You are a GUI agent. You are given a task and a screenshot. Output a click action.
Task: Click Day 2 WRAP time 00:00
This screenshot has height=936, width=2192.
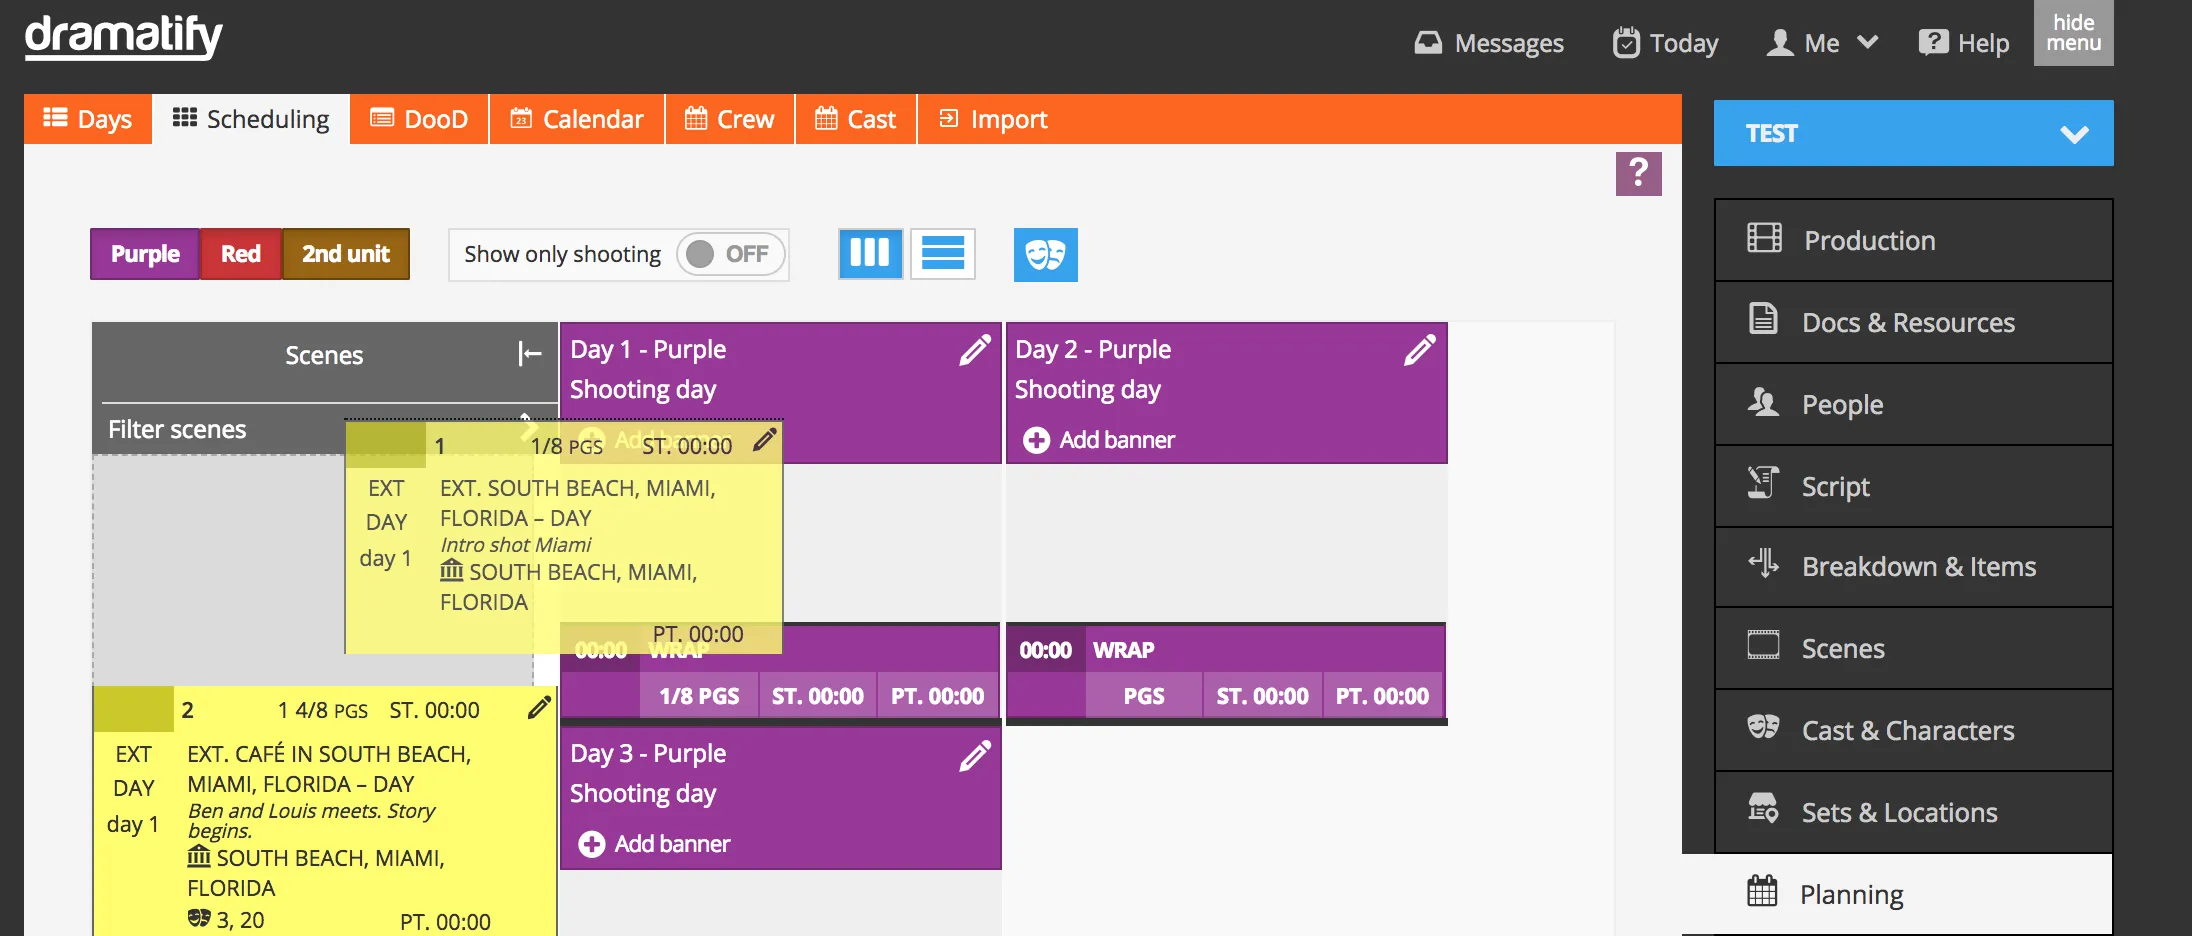coord(1045,650)
